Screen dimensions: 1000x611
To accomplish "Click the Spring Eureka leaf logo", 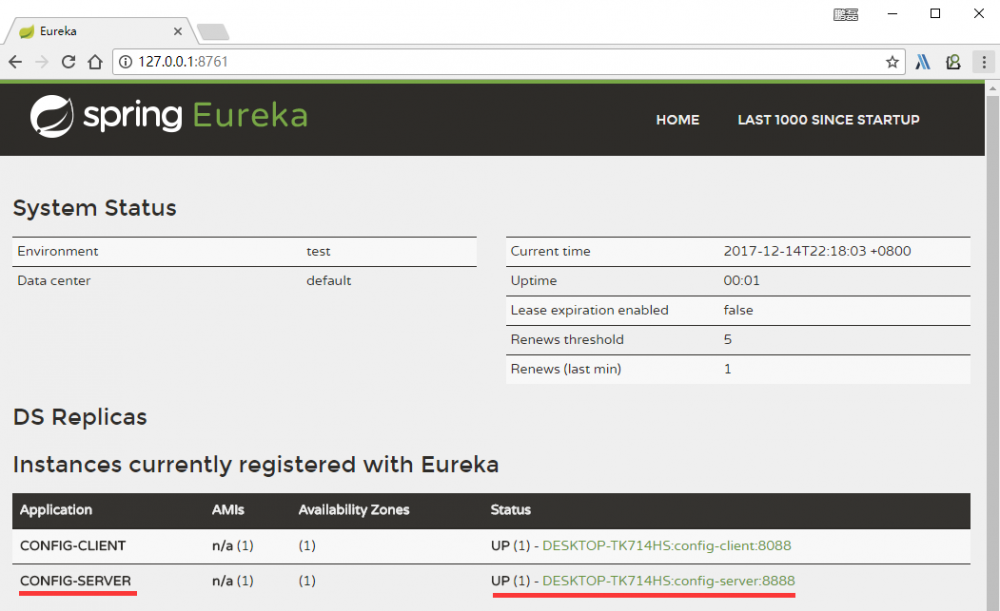I will (55, 116).
